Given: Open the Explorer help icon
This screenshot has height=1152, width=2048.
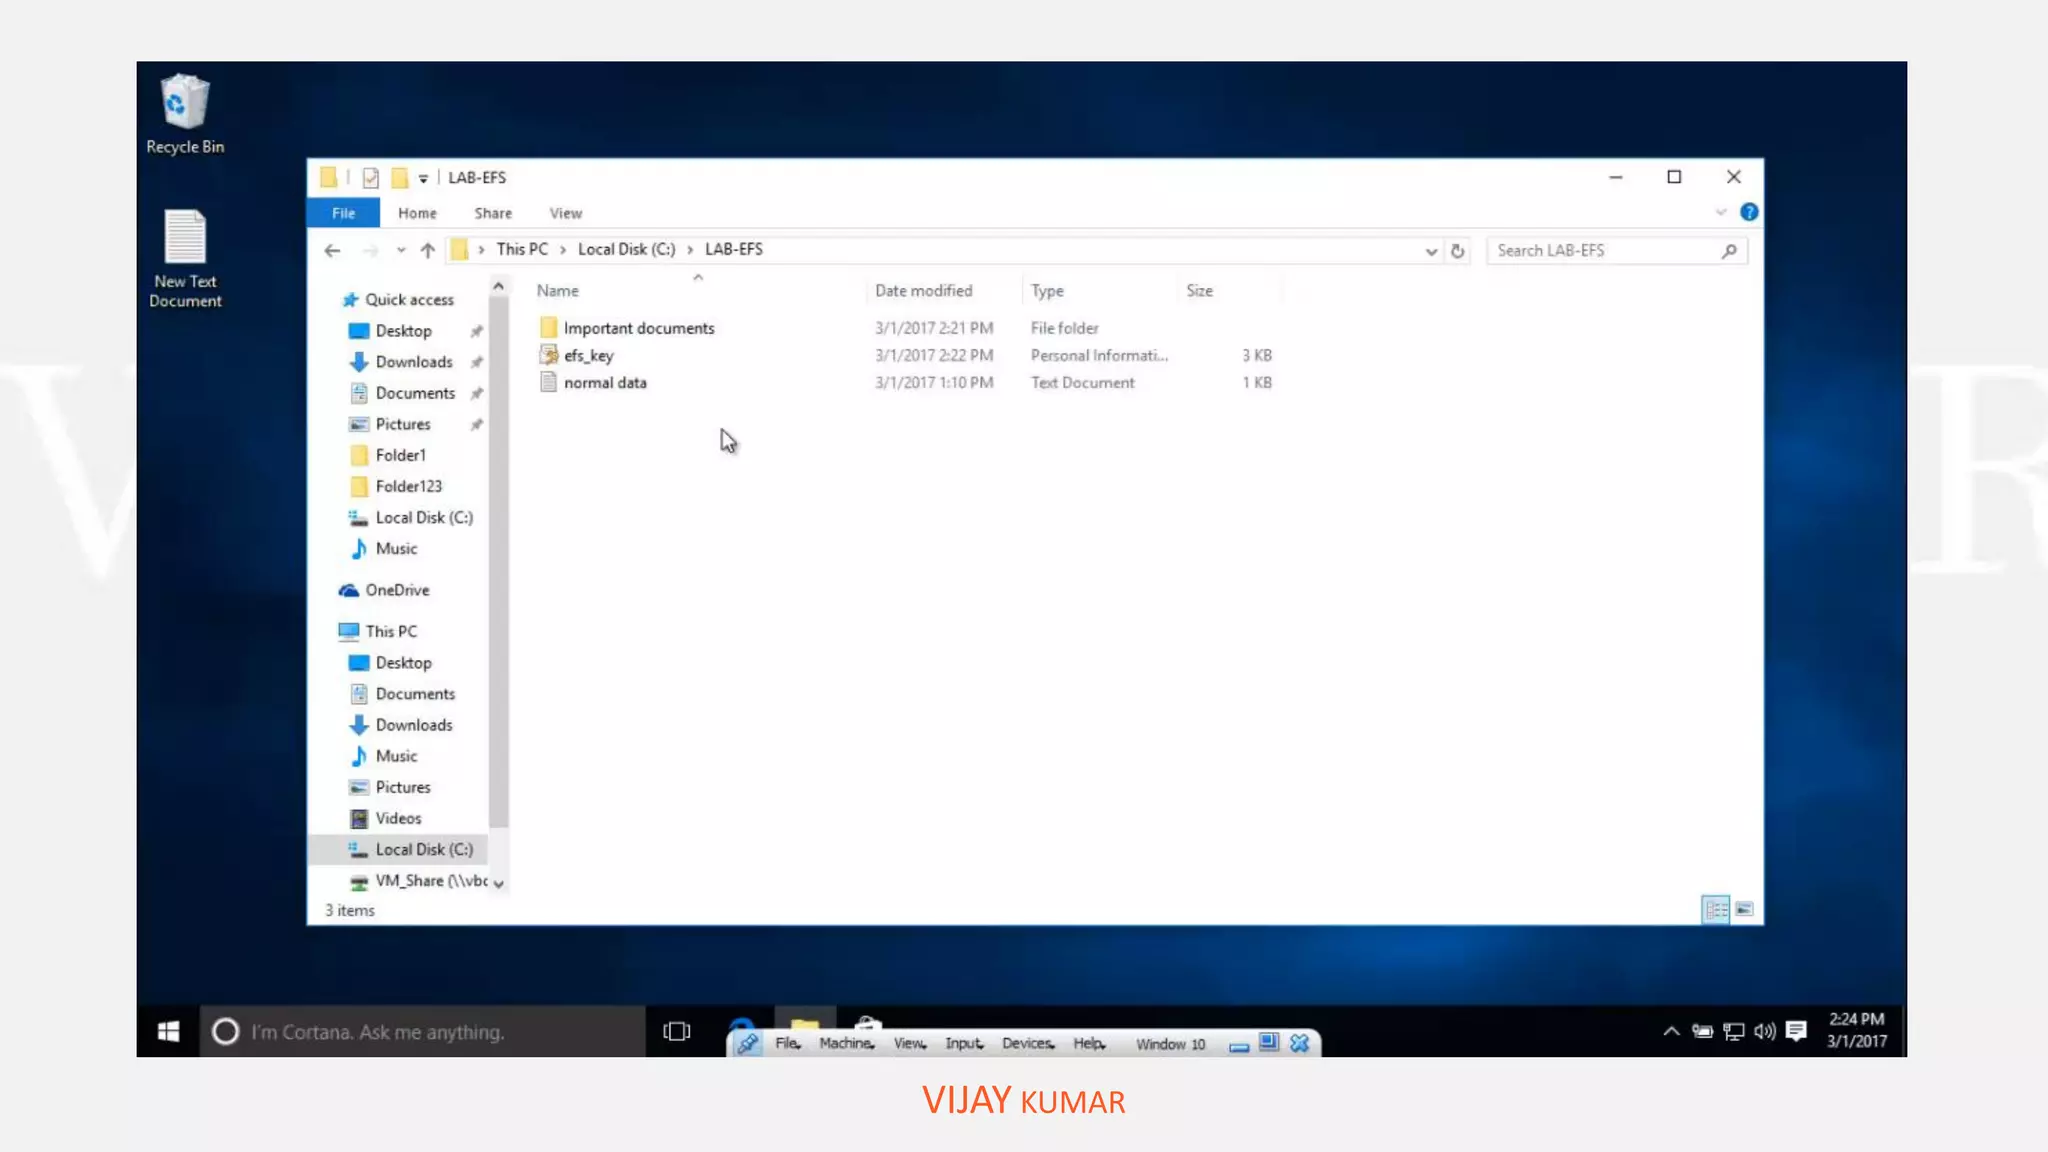Looking at the screenshot, I should coord(1749,212).
